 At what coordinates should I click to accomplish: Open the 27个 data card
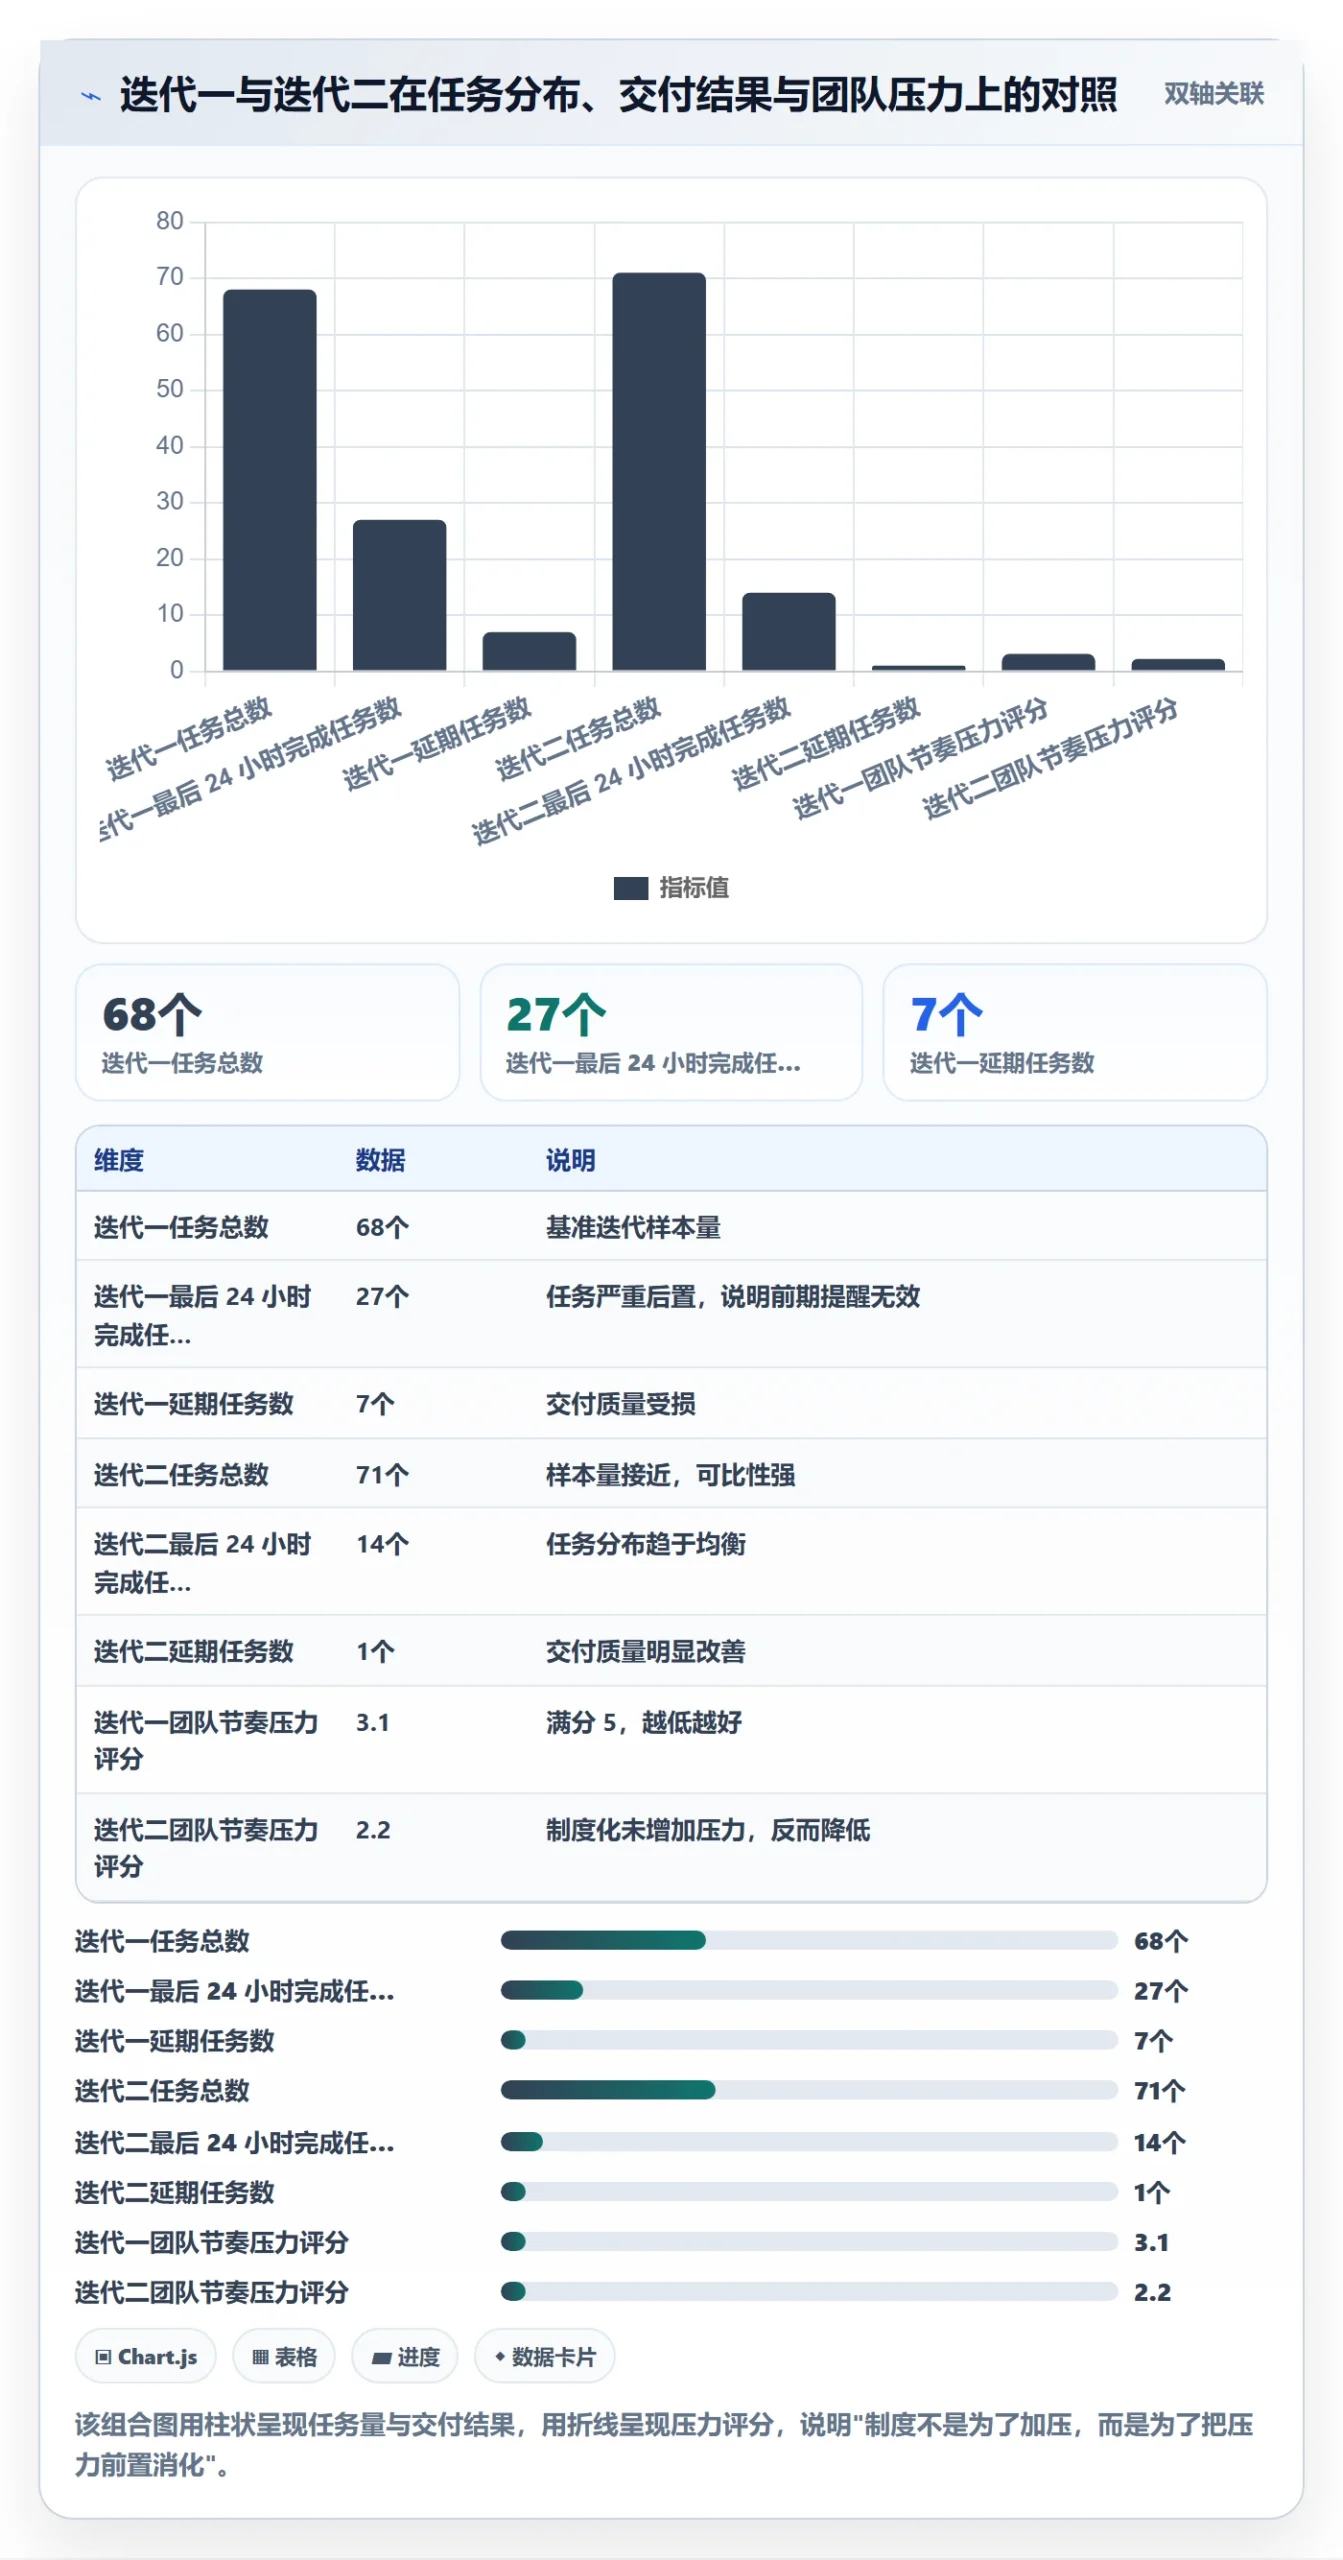click(x=671, y=1032)
